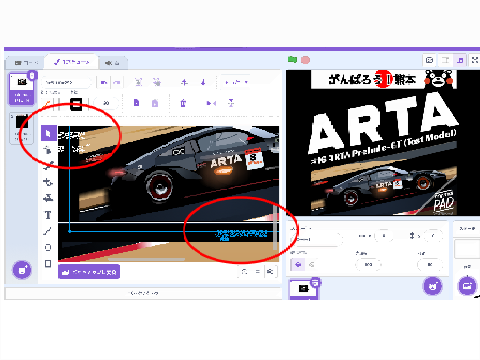Ungroup the selected objects
Screen dimensions: 480x360
pyautogui.click(x=156, y=82)
